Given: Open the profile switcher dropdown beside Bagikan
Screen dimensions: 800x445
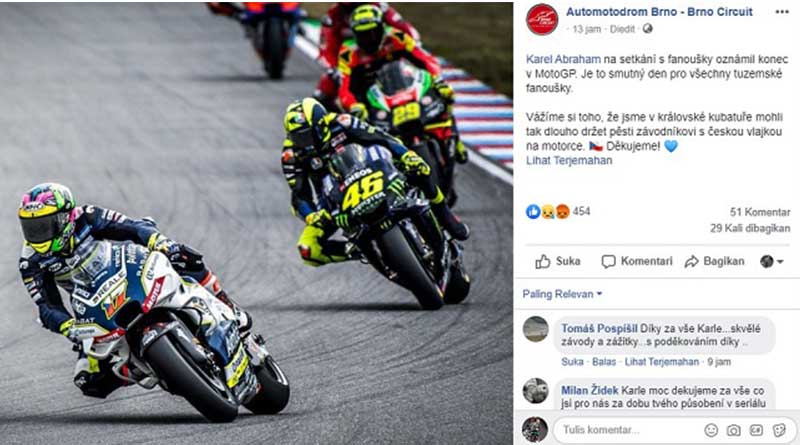Looking at the screenshot, I should [x=771, y=261].
